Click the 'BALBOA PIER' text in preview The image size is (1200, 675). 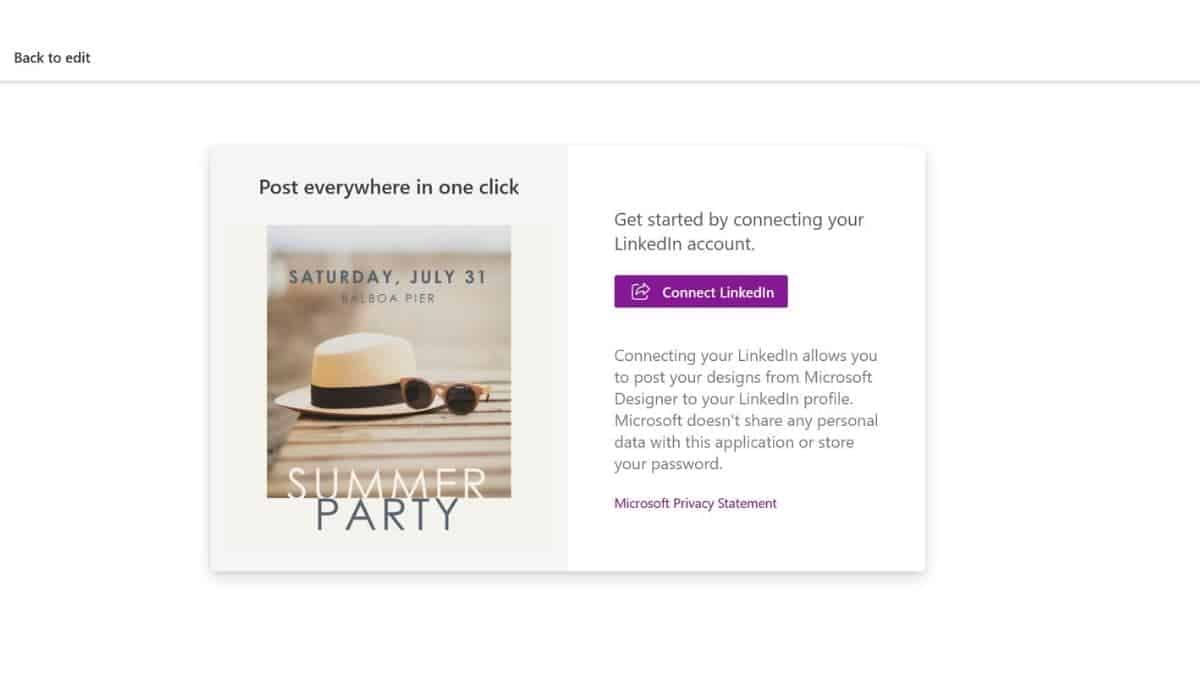pyautogui.click(x=387, y=298)
